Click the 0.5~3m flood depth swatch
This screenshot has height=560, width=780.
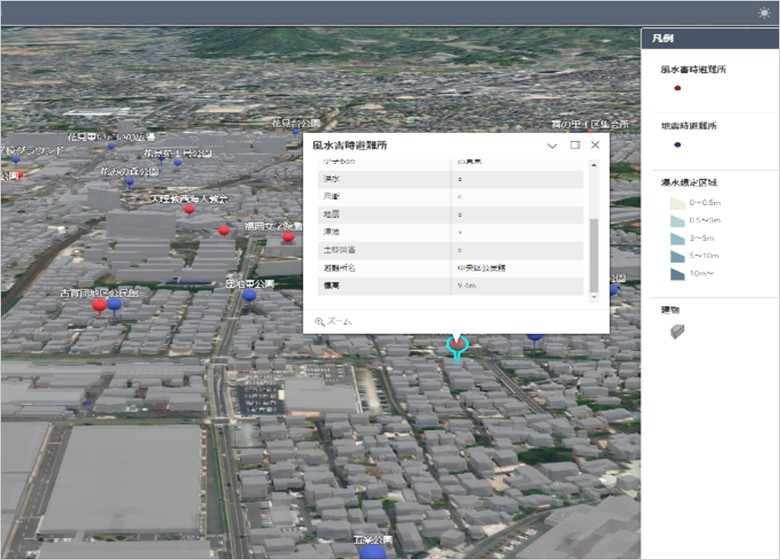click(678, 221)
